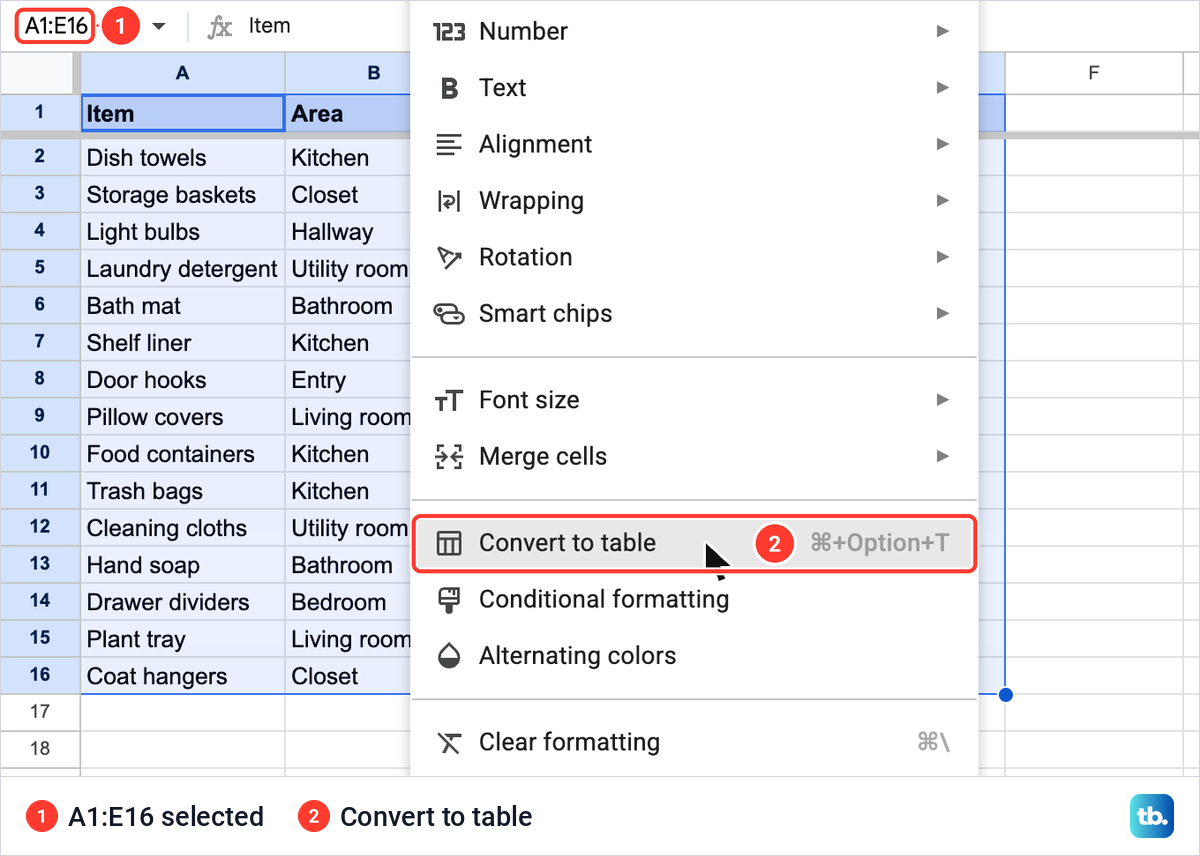Click the Convert to table grid icon
Screen dimensions: 1200x856
(x=449, y=543)
